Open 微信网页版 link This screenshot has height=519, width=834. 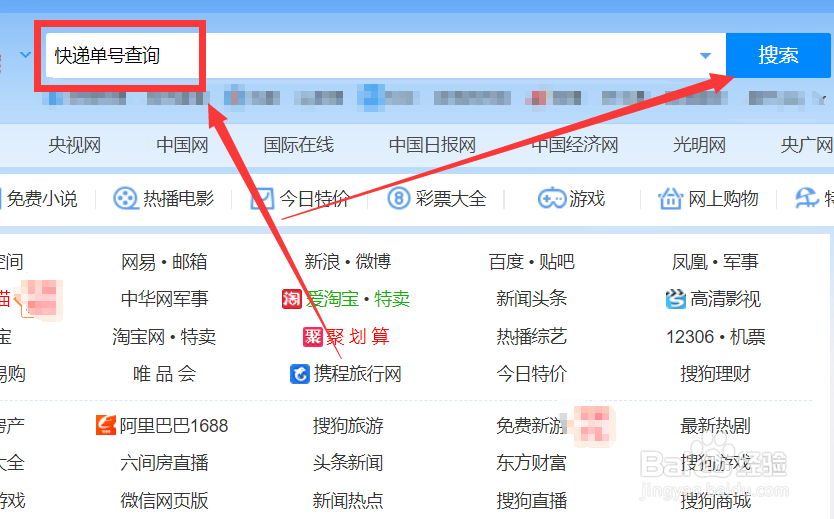[164, 501]
